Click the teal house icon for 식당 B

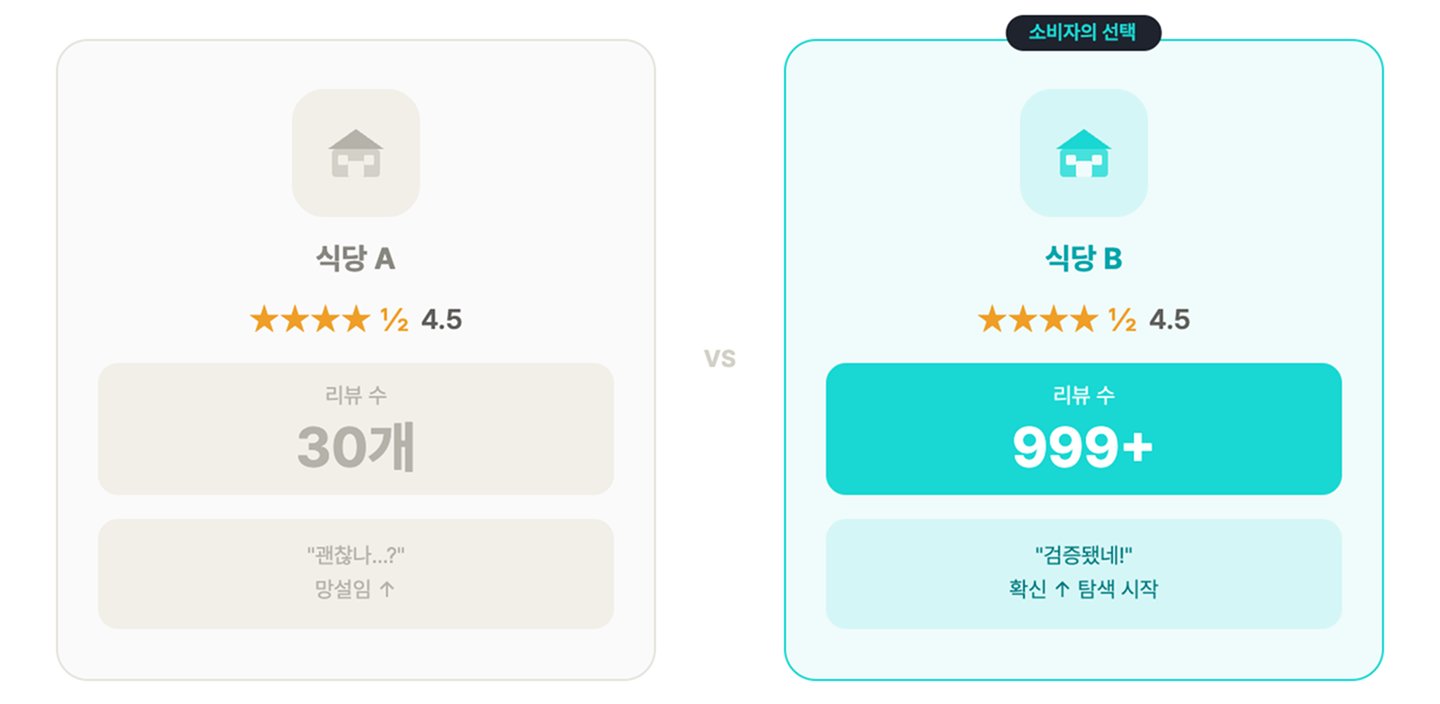1083,153
